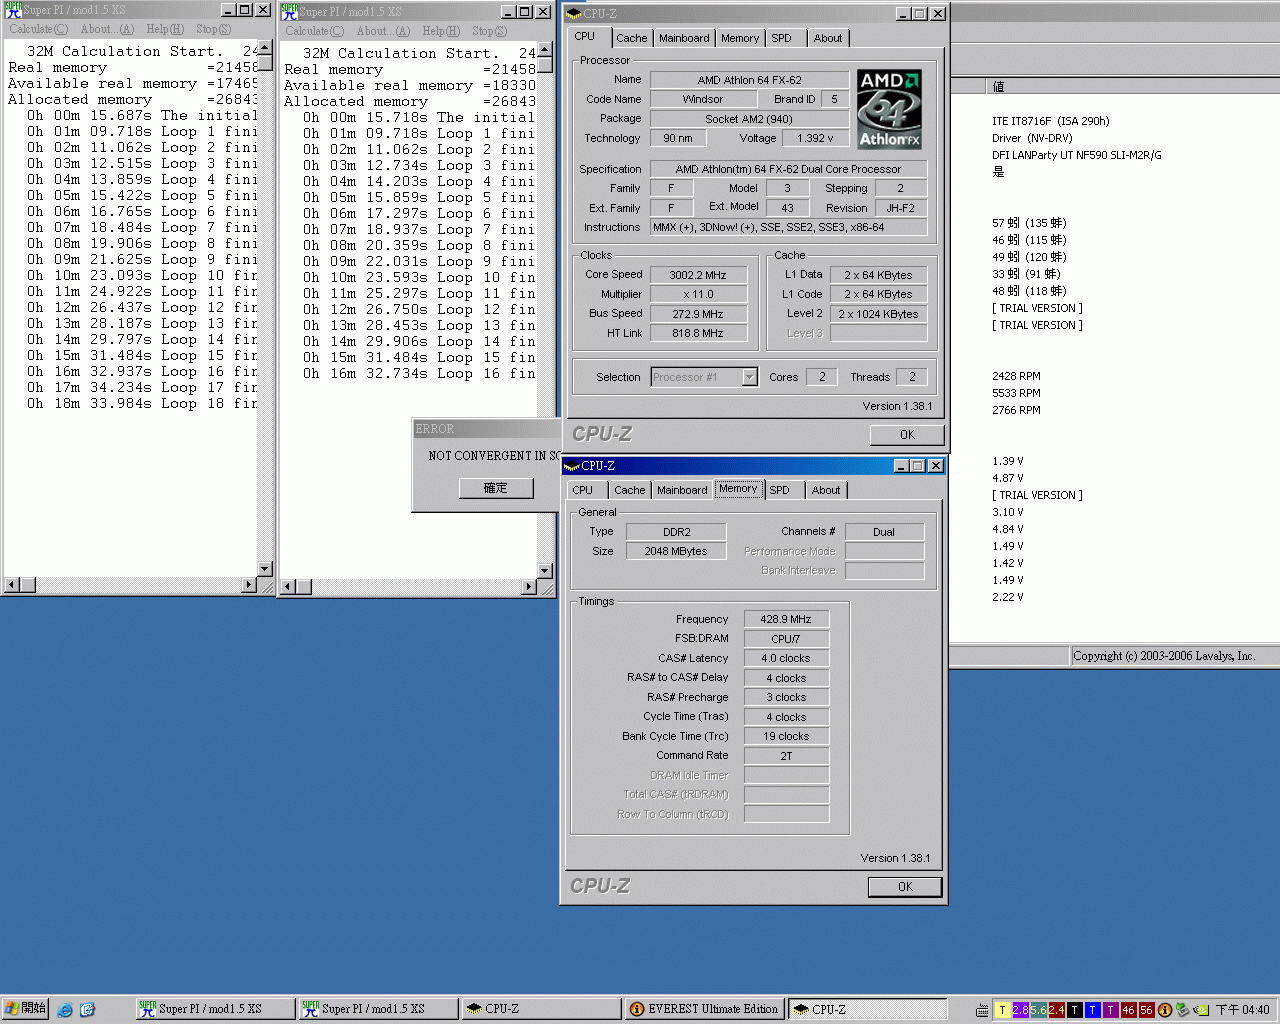Switch to CPU tab in lower CPU-Z window

pos(583,490)
